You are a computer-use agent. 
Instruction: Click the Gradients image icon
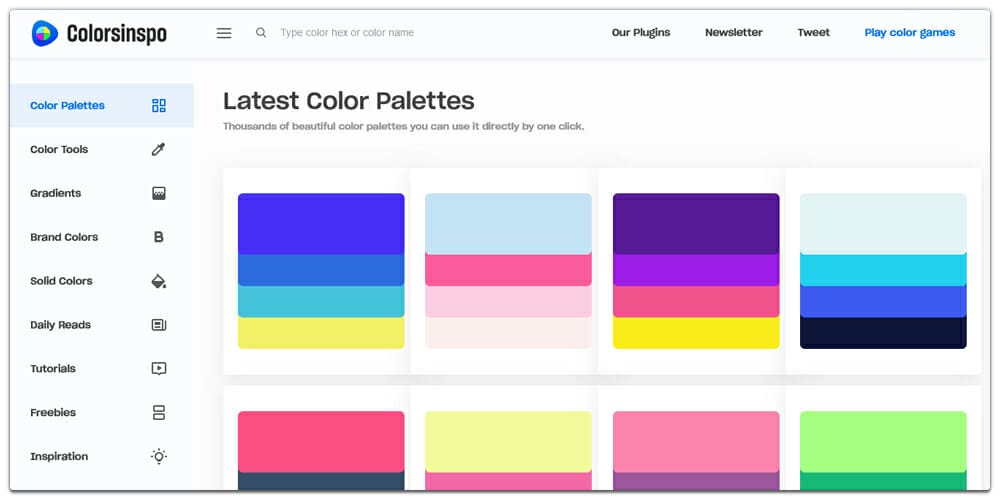[x=159, y=193]
